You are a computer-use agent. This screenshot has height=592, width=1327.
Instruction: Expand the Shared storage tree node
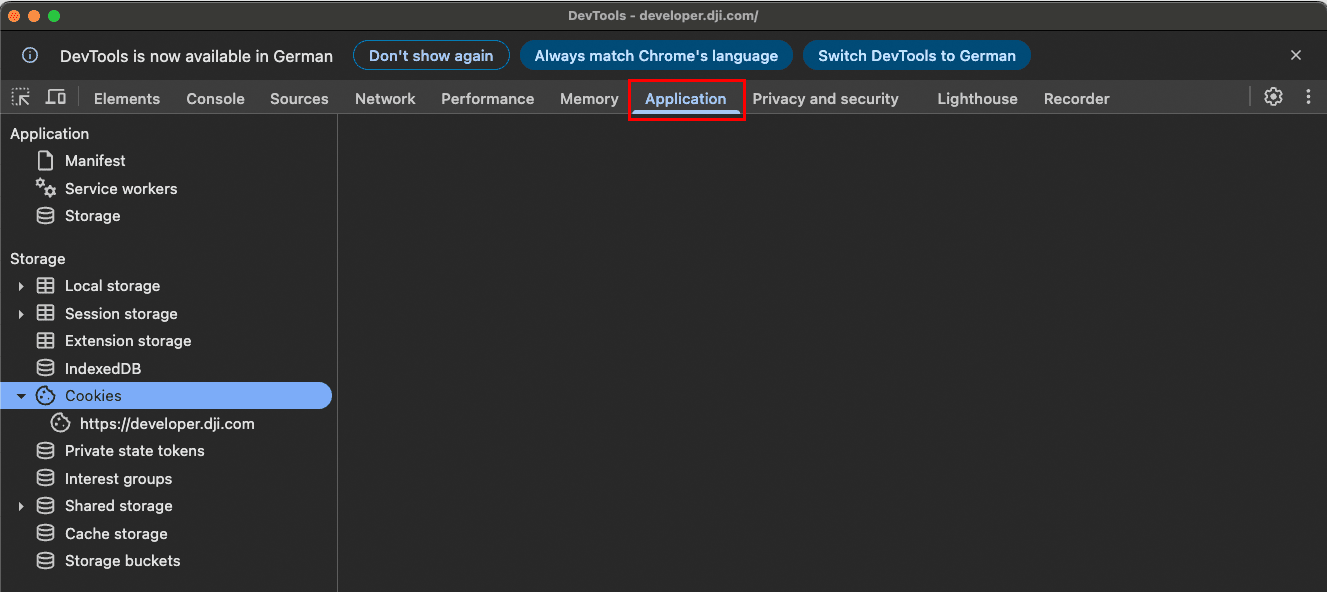[21, 506]
